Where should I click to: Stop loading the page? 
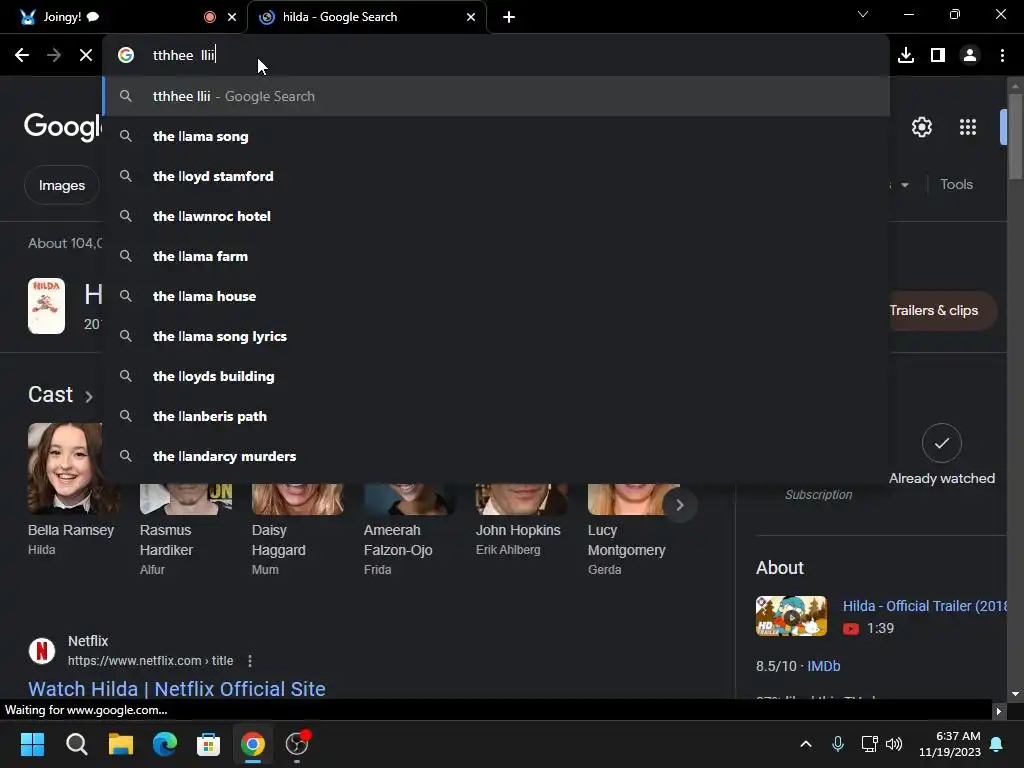86,56
